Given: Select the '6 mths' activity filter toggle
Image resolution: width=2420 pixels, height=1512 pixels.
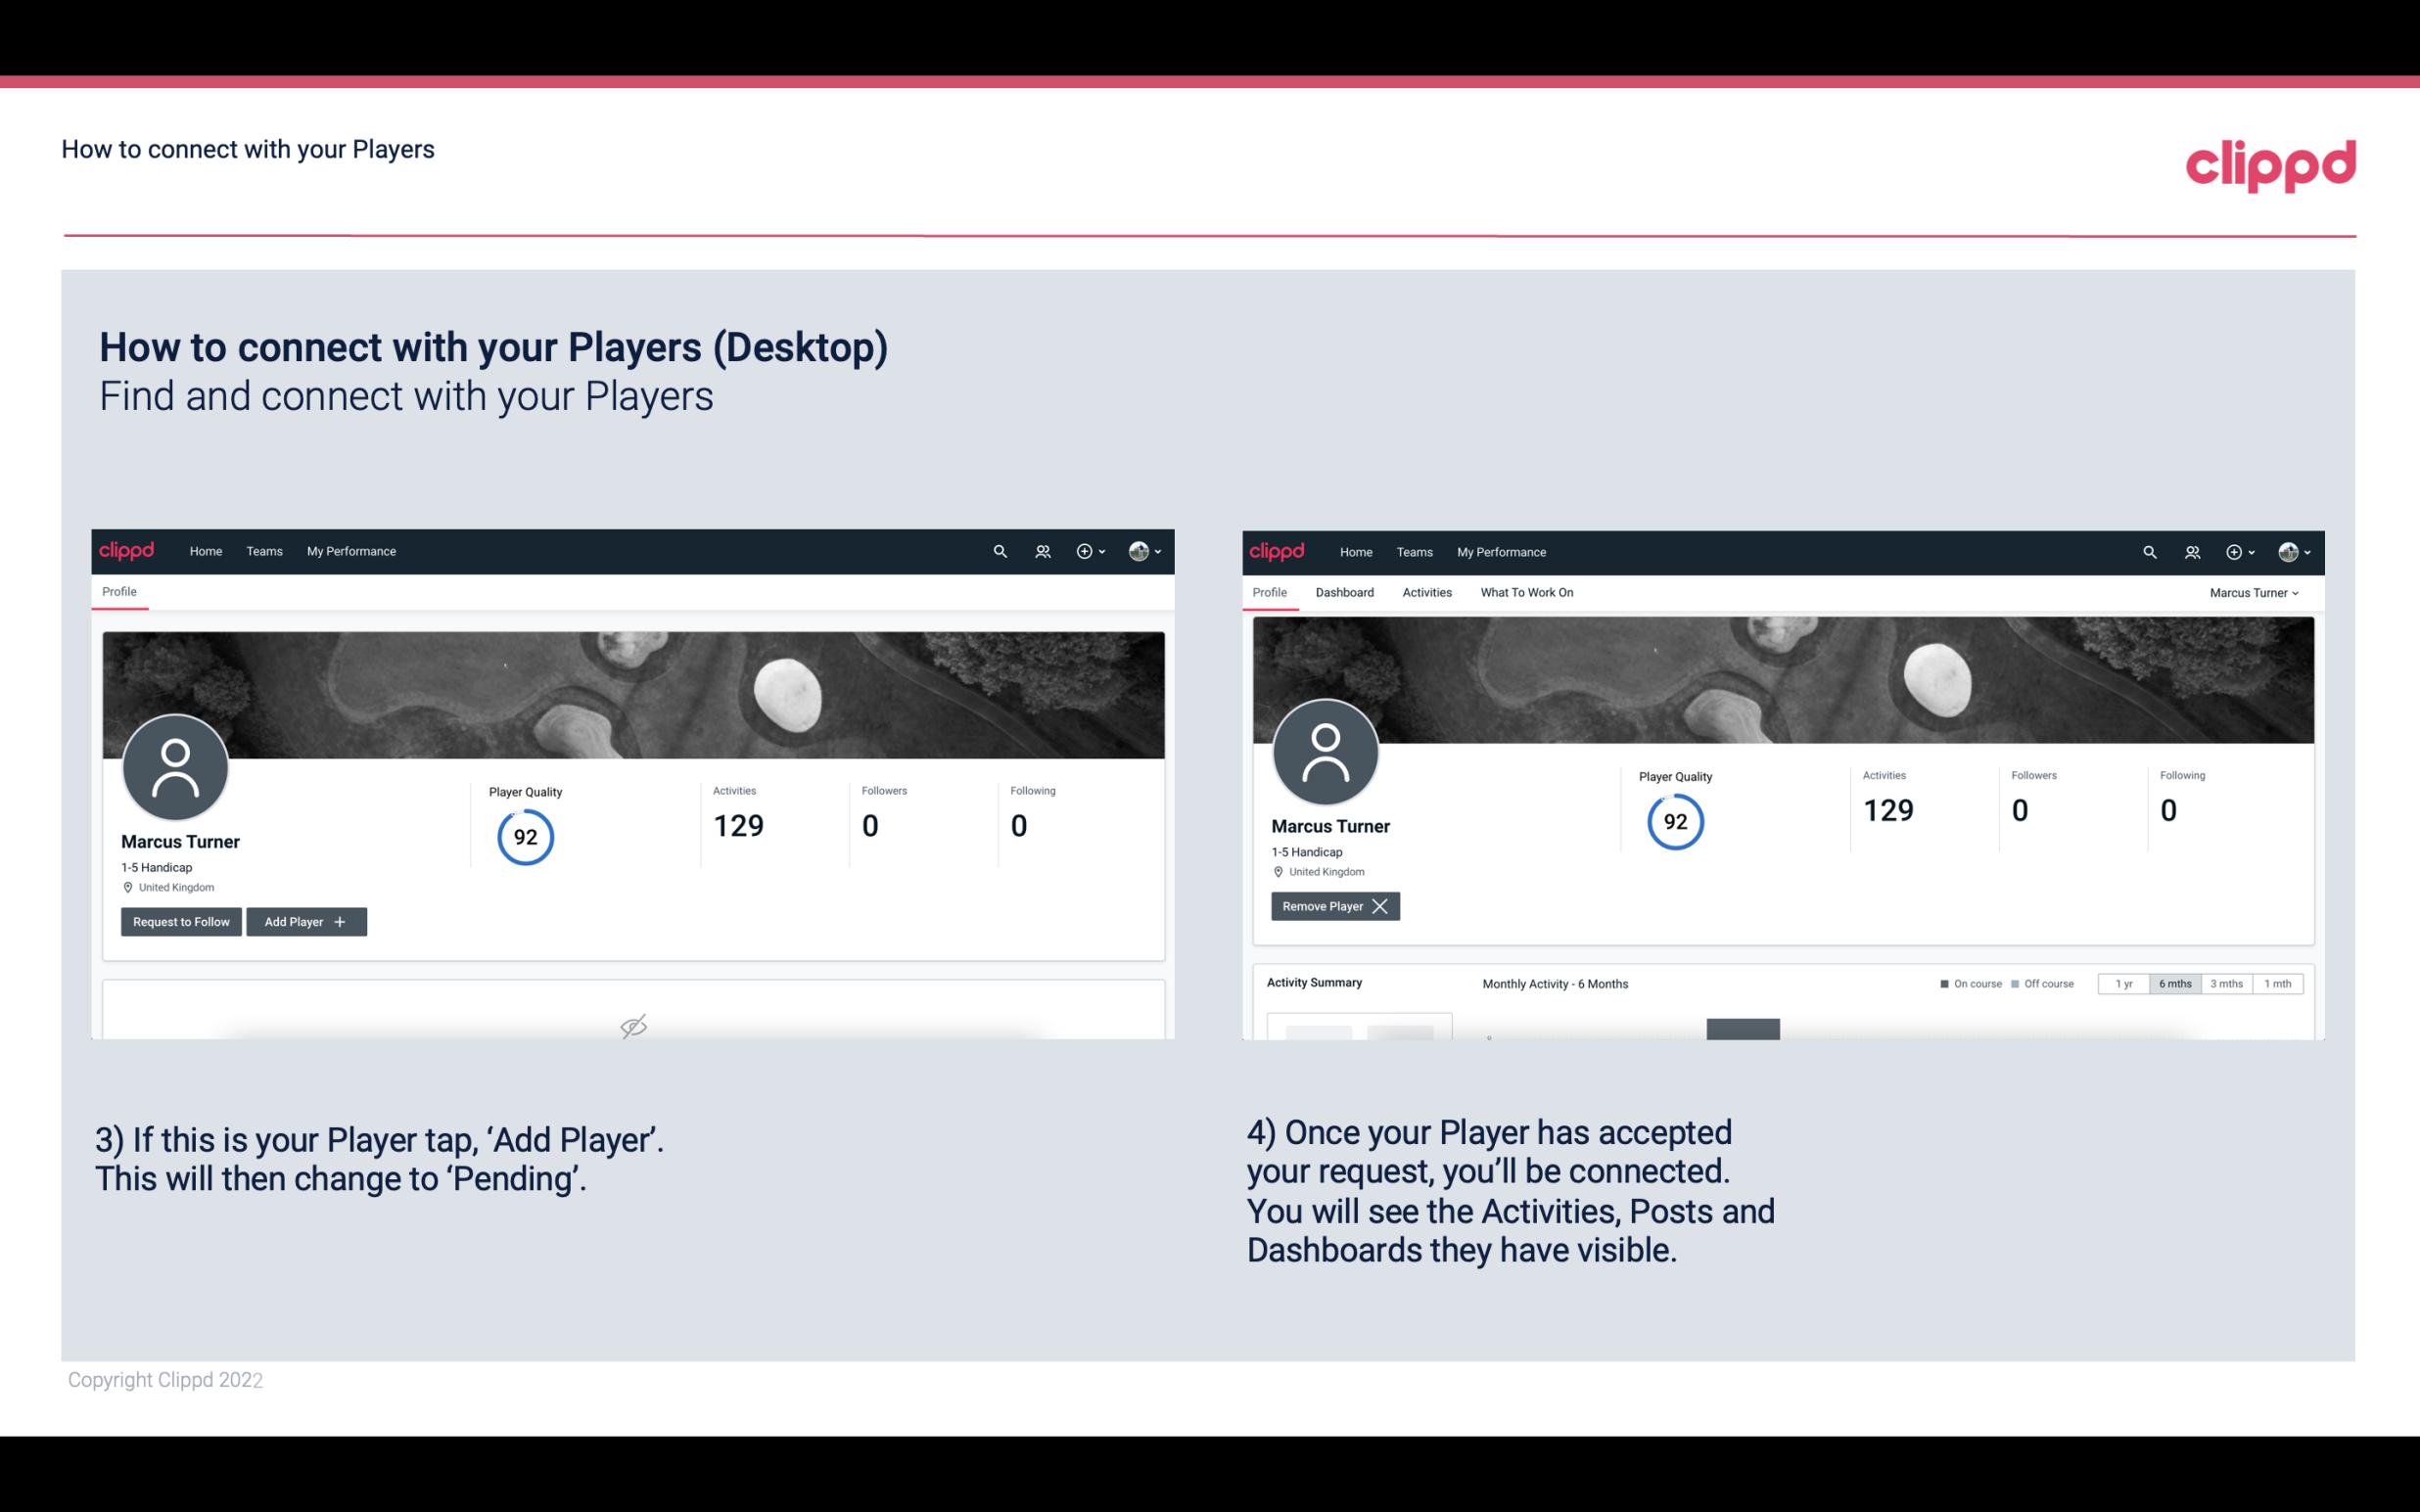Looking at the screenshot, I should click(2174, 983).
